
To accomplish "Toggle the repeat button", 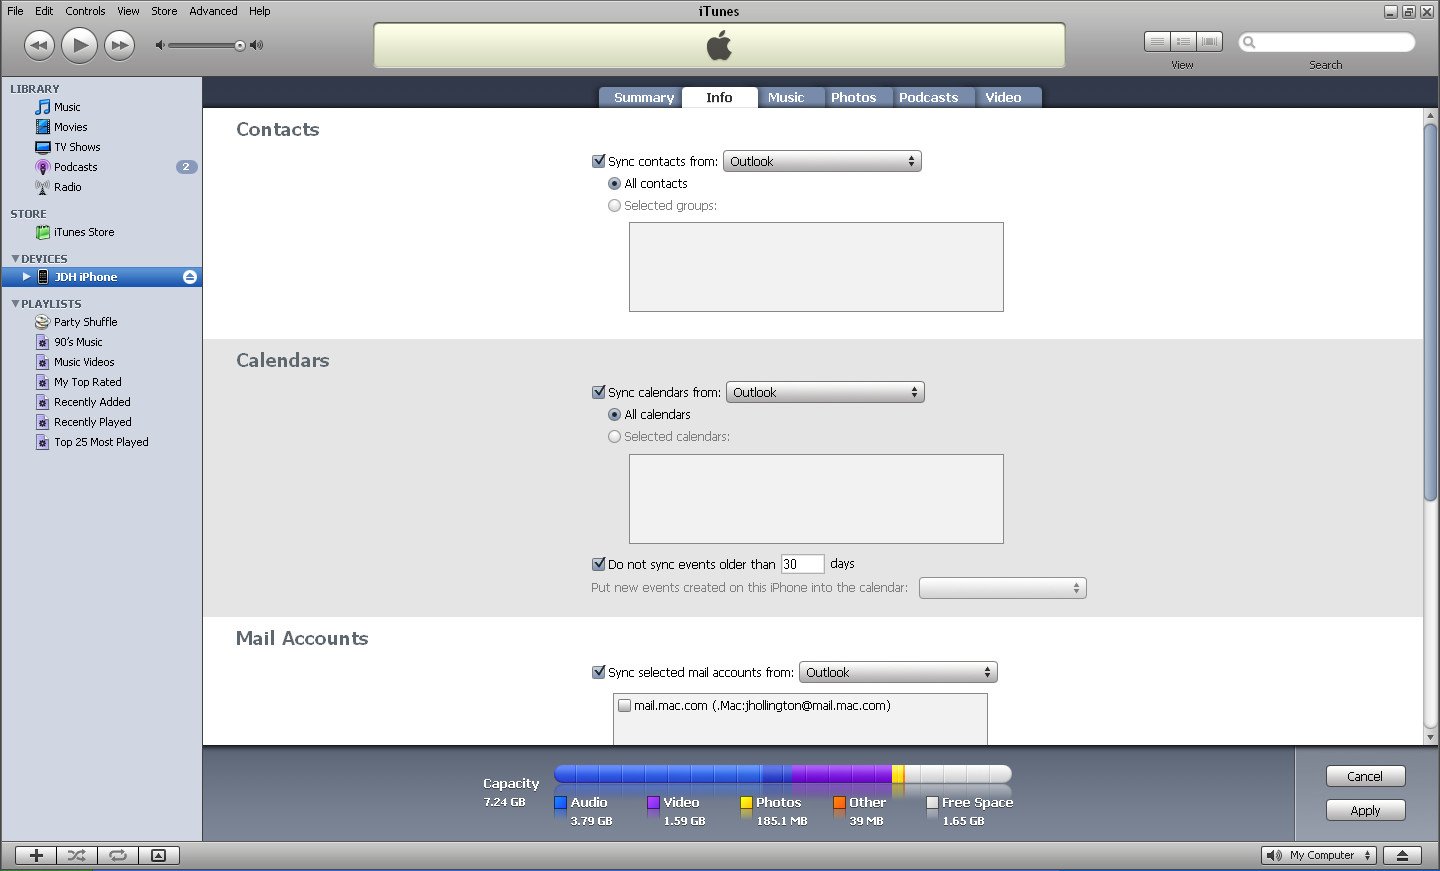I will pos(118,855).
